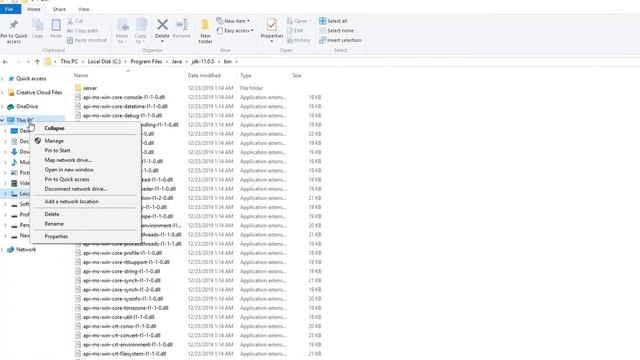640x360 pixels.
Task: Switch to the Share tab
Action: (59, 9)
